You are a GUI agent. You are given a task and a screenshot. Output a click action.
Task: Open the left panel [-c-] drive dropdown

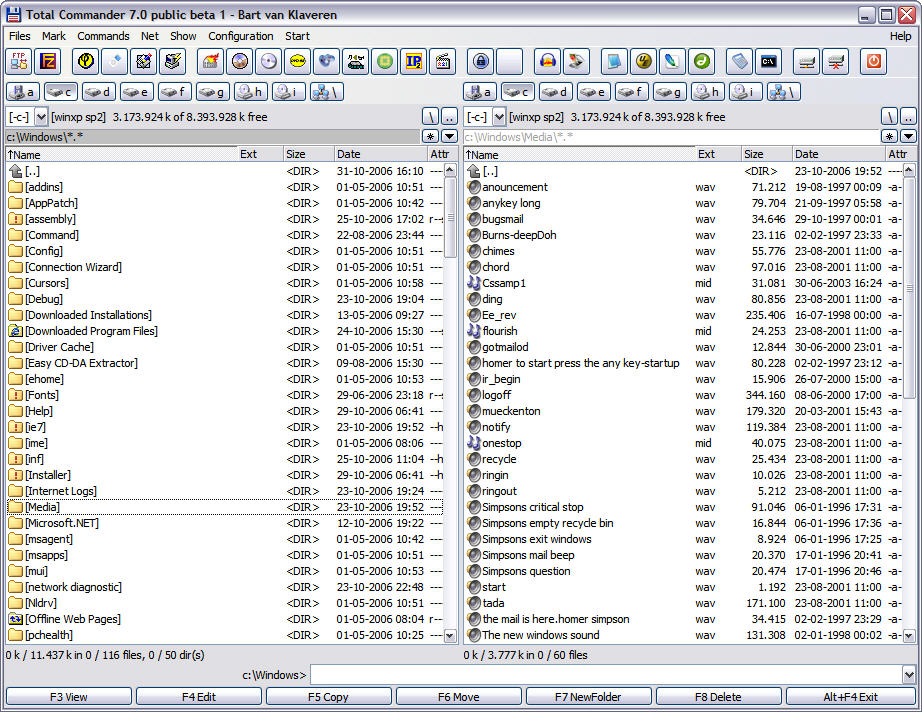pyautogui.click(x=41, y=117)
